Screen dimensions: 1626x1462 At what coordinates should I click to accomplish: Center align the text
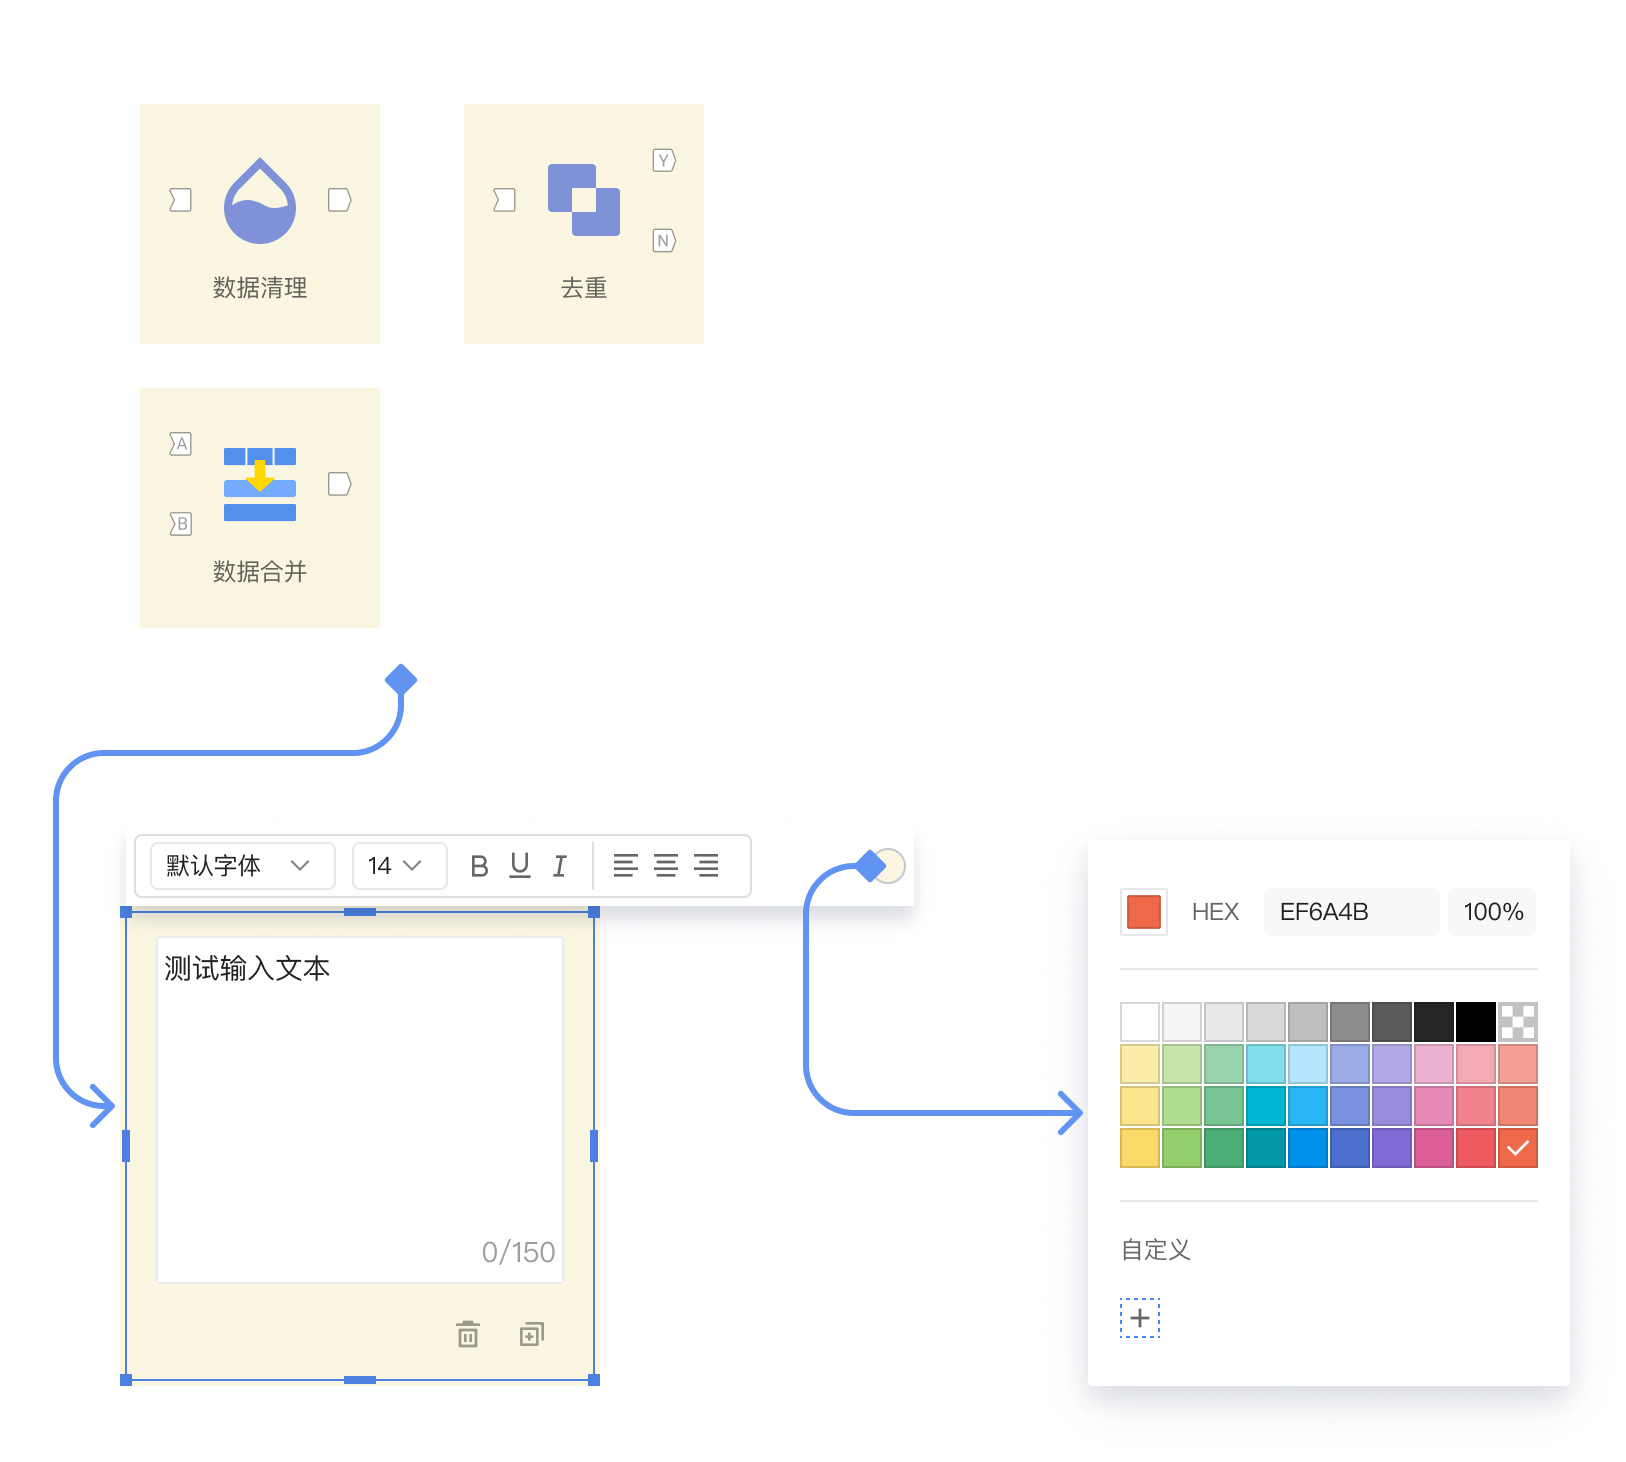(666, 866)
